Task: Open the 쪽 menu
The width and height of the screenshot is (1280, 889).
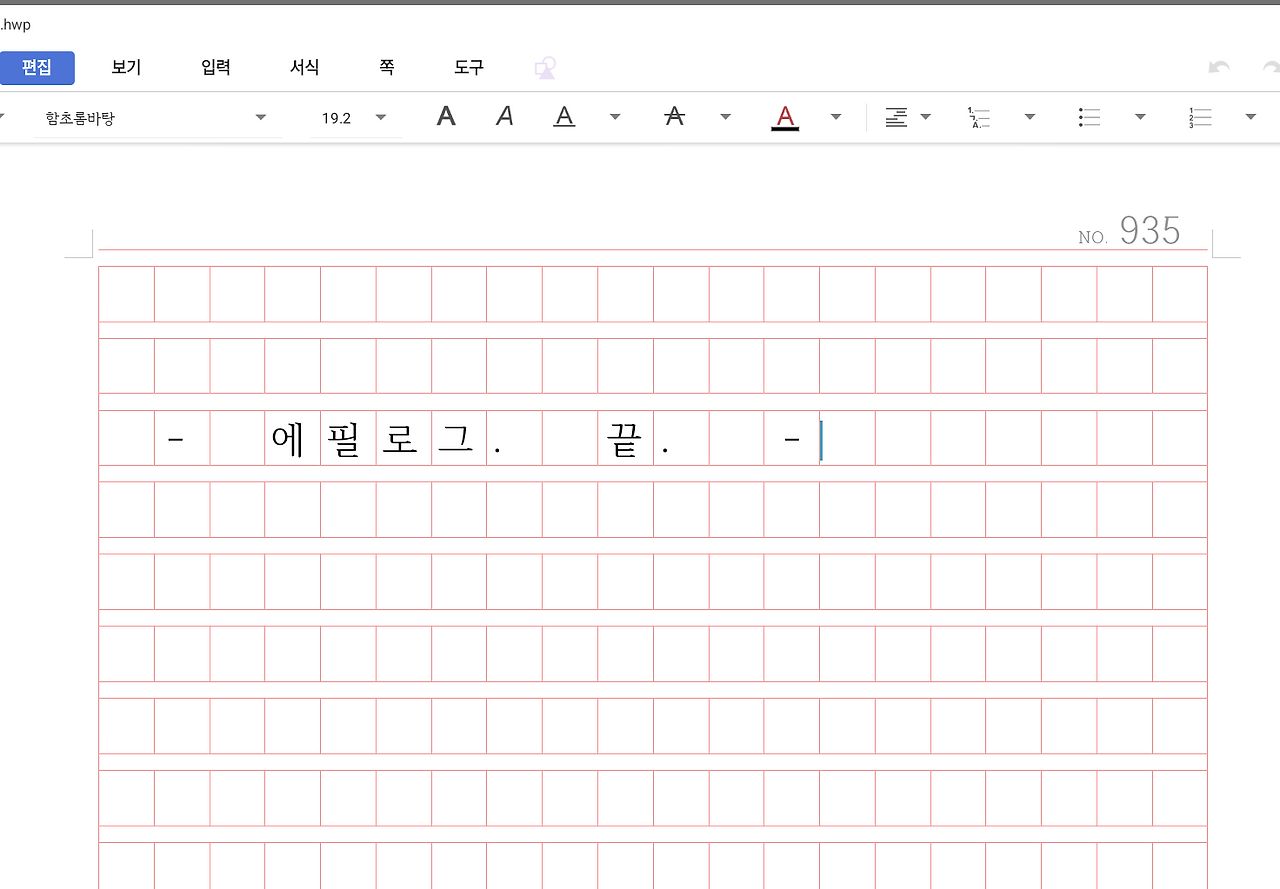Action: [x=387, y=68]
